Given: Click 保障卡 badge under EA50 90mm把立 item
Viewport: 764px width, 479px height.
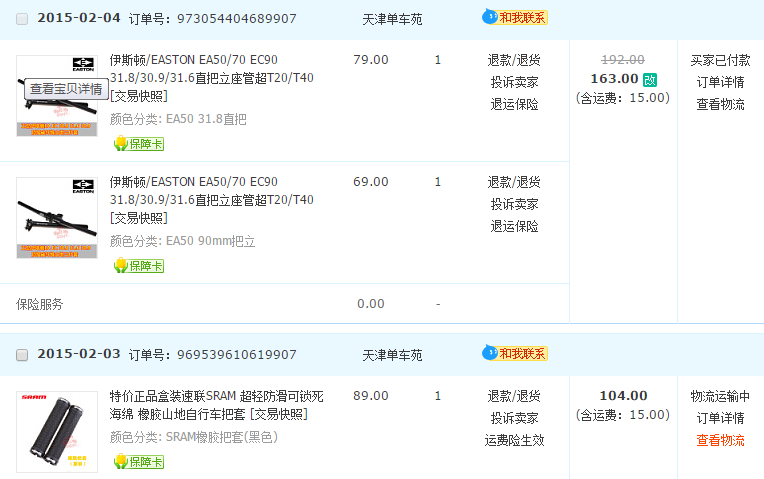Looking at the screenshot, I should tap(139, 266).
